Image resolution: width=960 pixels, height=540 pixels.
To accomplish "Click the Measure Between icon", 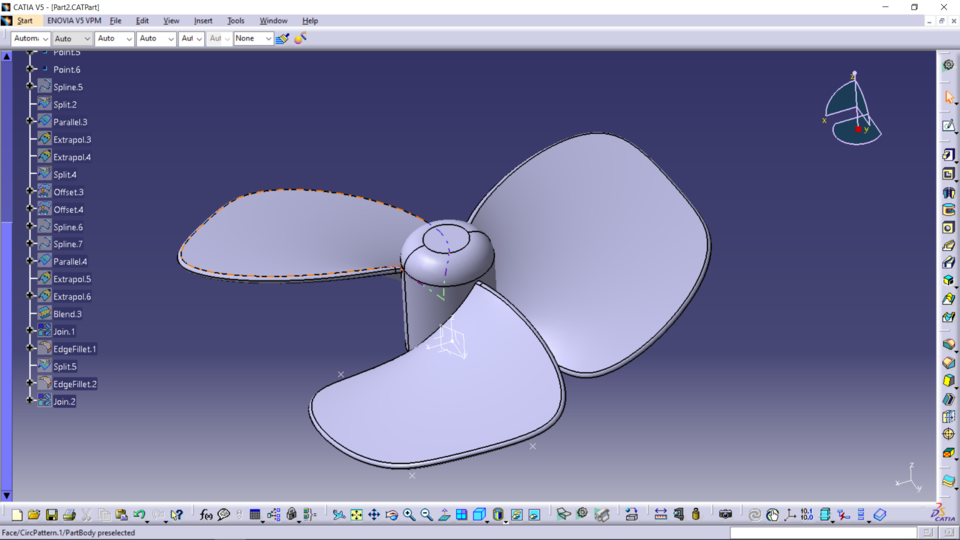I will (660, 515).
